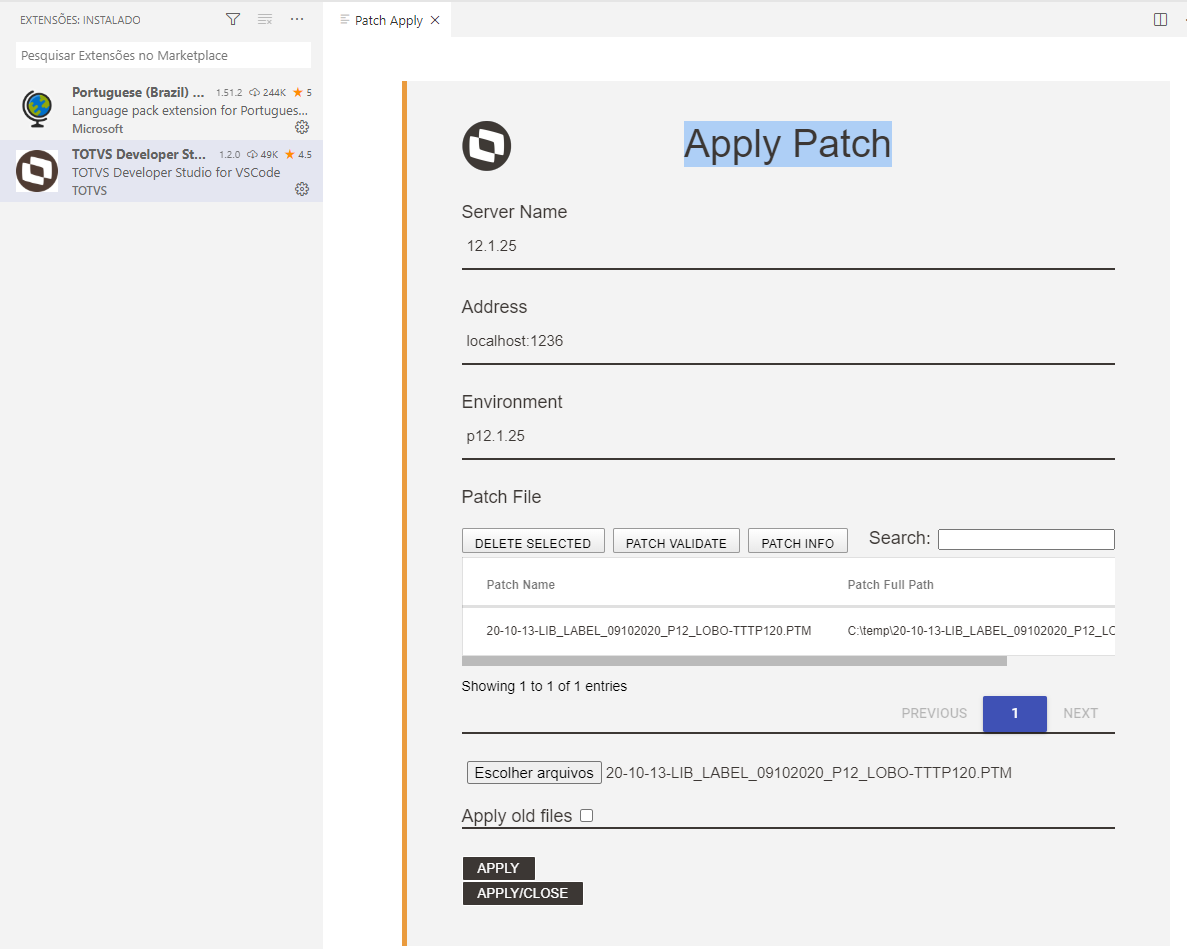This screenshot has width=1187, height=949.
Task: Click TOTVS Developer Studio extension logo
Action: click(x=37, y=171)
